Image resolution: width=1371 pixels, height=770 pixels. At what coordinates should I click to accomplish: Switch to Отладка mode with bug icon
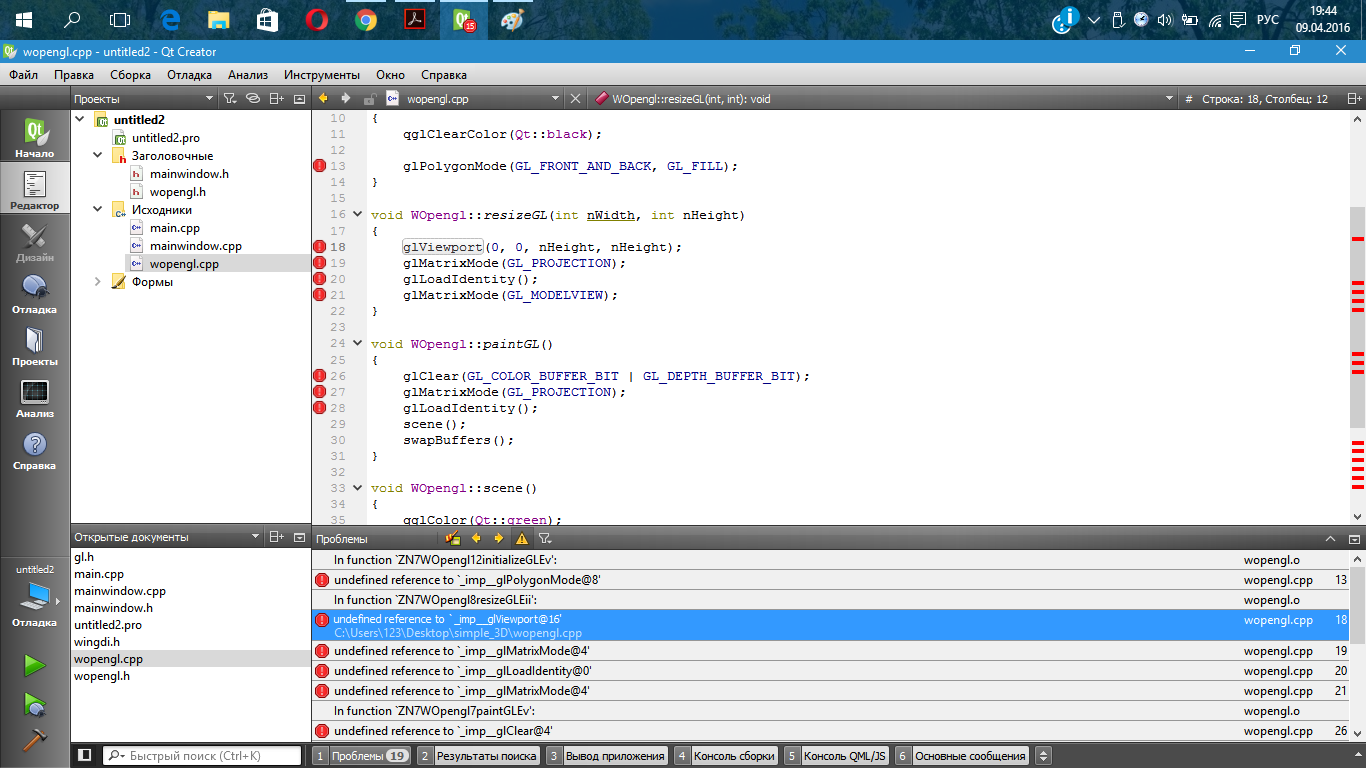[x=35, y=292]
